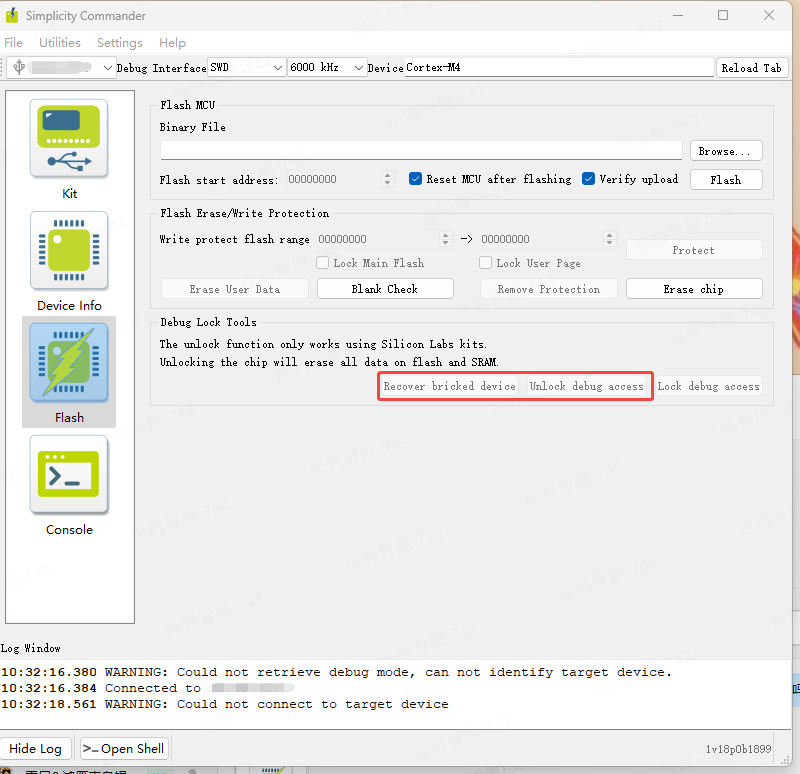Expand the adapter selection dropdown
Image resolution: width=800 pixels, height=774 pixels.
click(107, 68)
